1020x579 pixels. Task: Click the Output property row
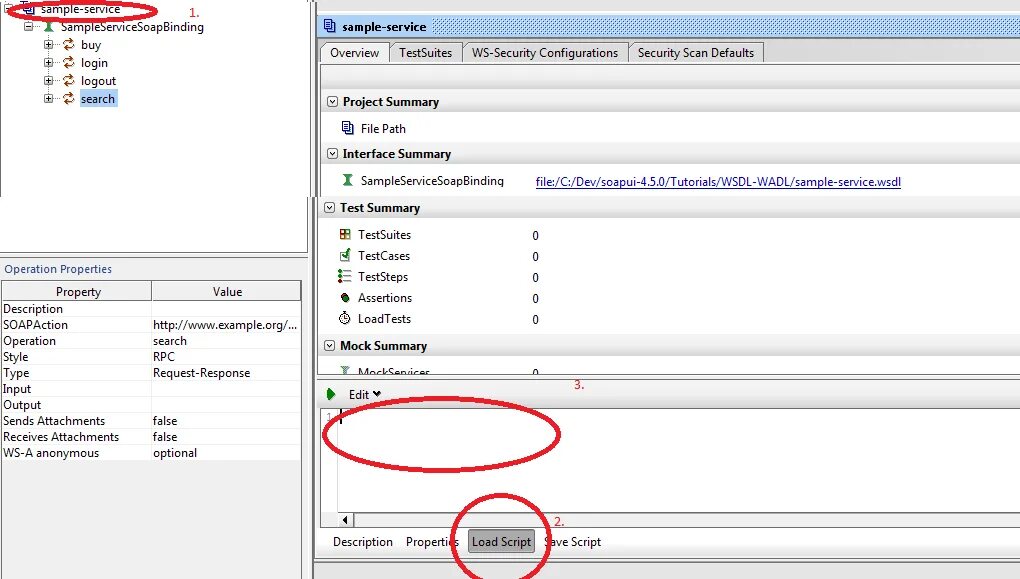[x=151, y=405]
